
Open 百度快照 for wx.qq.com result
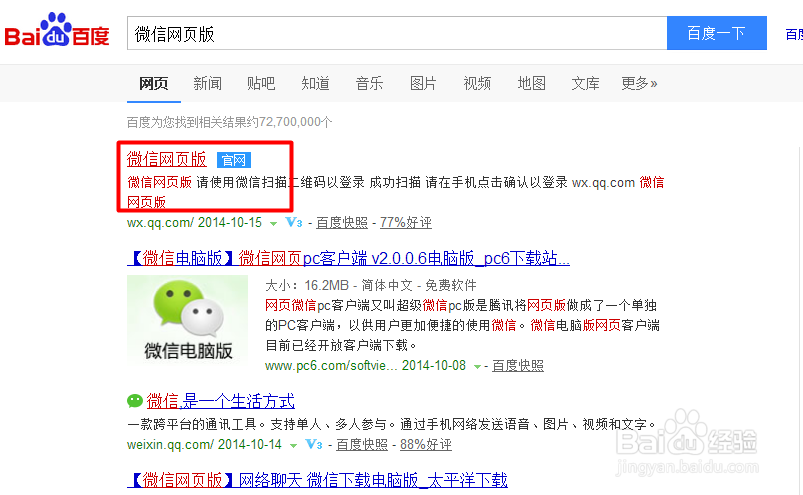342,223
